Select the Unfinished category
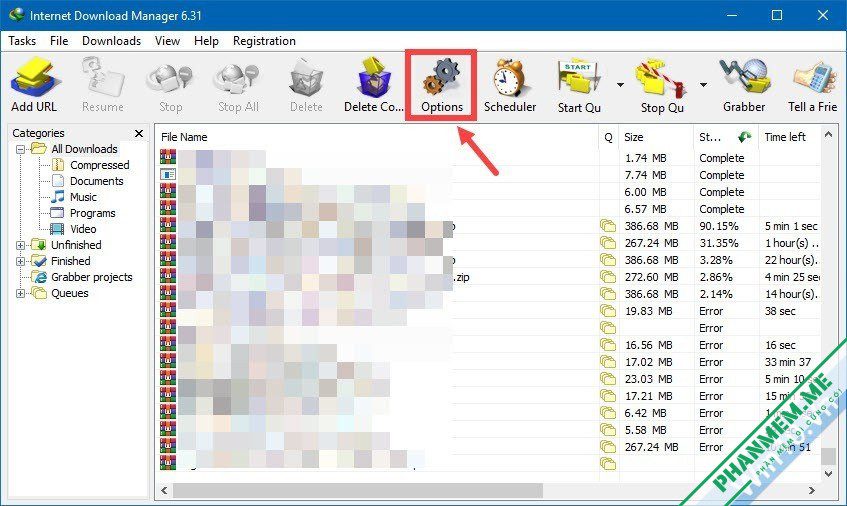 tap(76, 245)
